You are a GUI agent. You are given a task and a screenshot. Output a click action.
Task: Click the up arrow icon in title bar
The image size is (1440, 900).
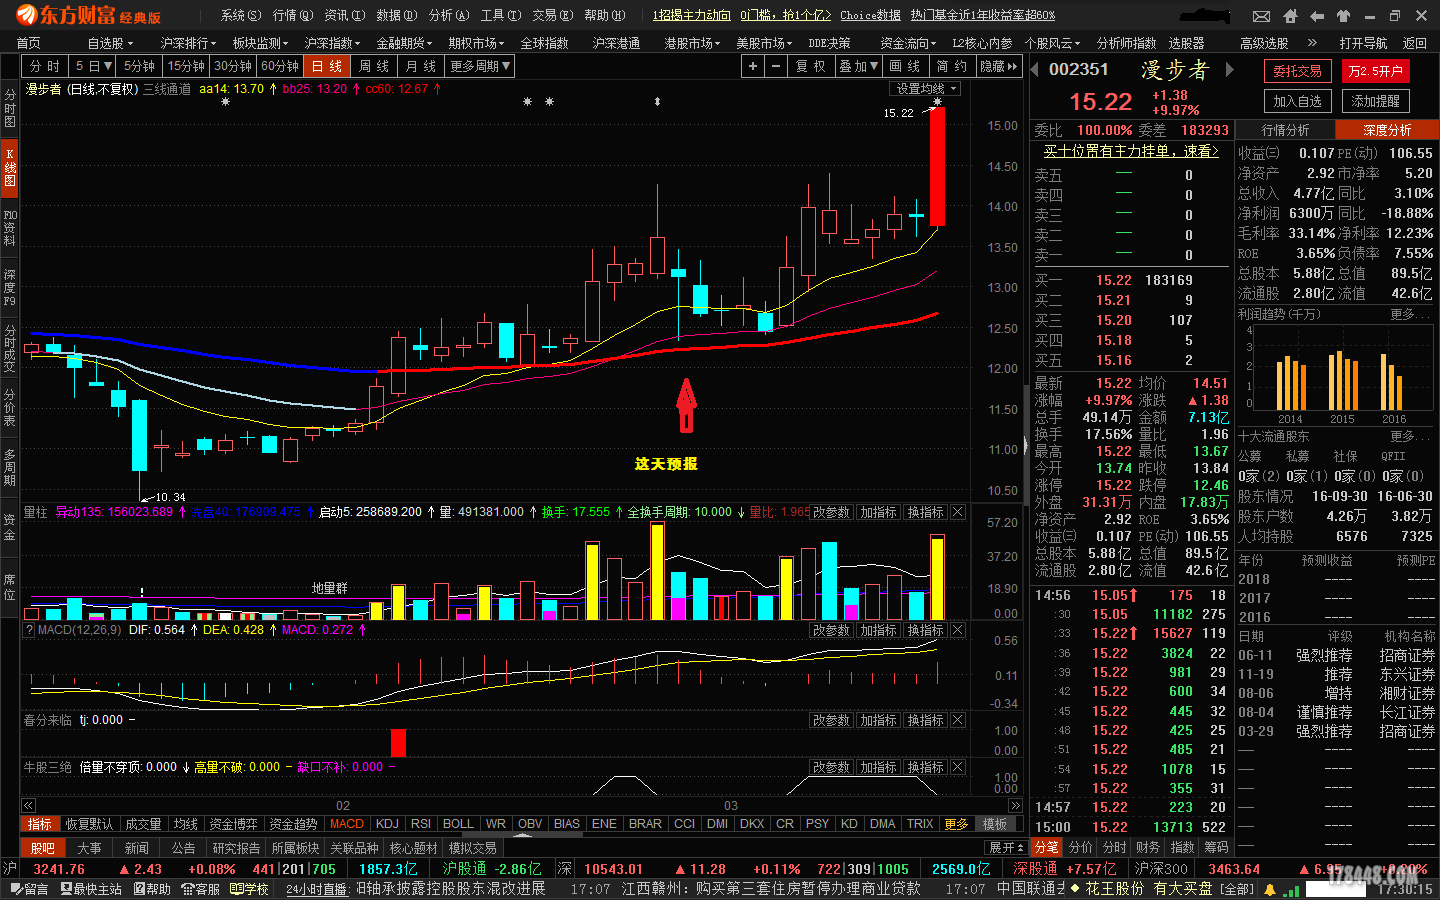click(x=1343, y=16)
